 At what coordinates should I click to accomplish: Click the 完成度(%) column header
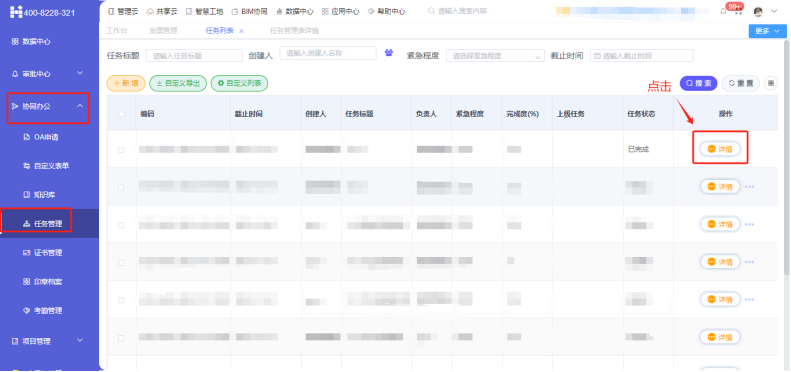tap(523, 114)
